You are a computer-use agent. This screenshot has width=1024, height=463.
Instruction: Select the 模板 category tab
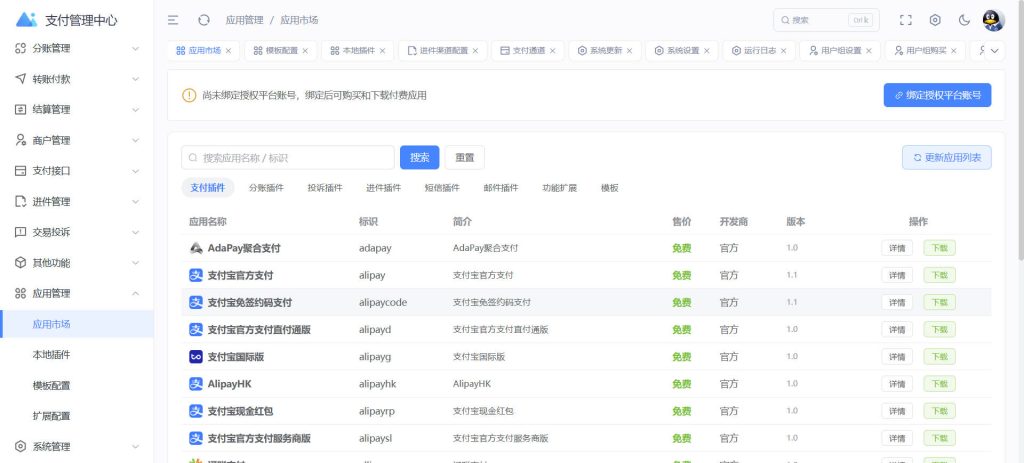point(609,188)
